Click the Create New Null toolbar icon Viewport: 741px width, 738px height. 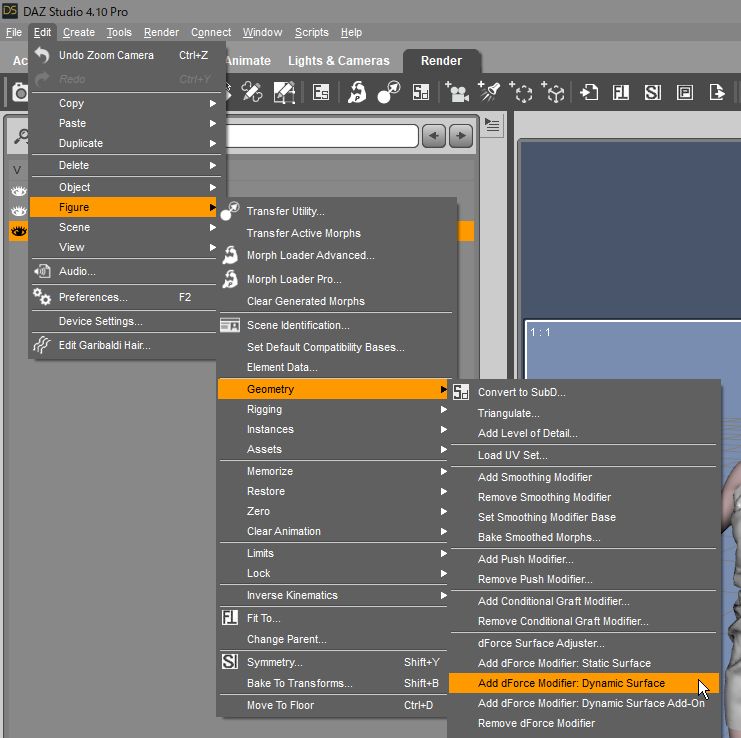coord(521,92)
